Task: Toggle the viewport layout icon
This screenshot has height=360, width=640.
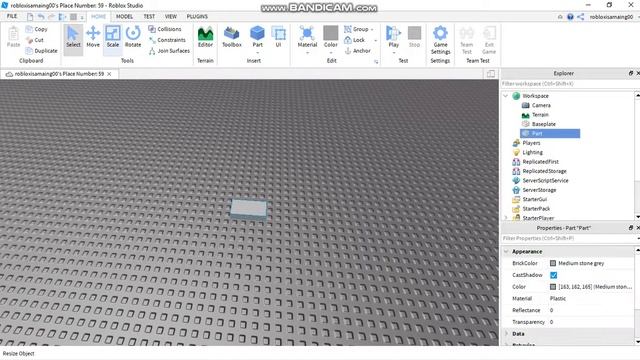Action: click(x=491, y=74)
